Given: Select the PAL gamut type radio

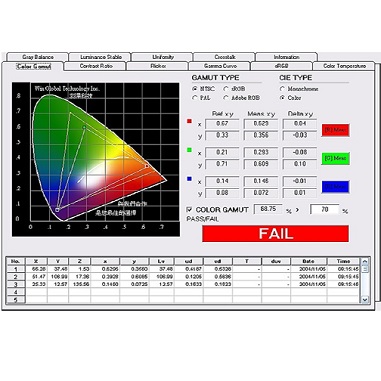Looking at the screenshot, I should pos(195,98).
